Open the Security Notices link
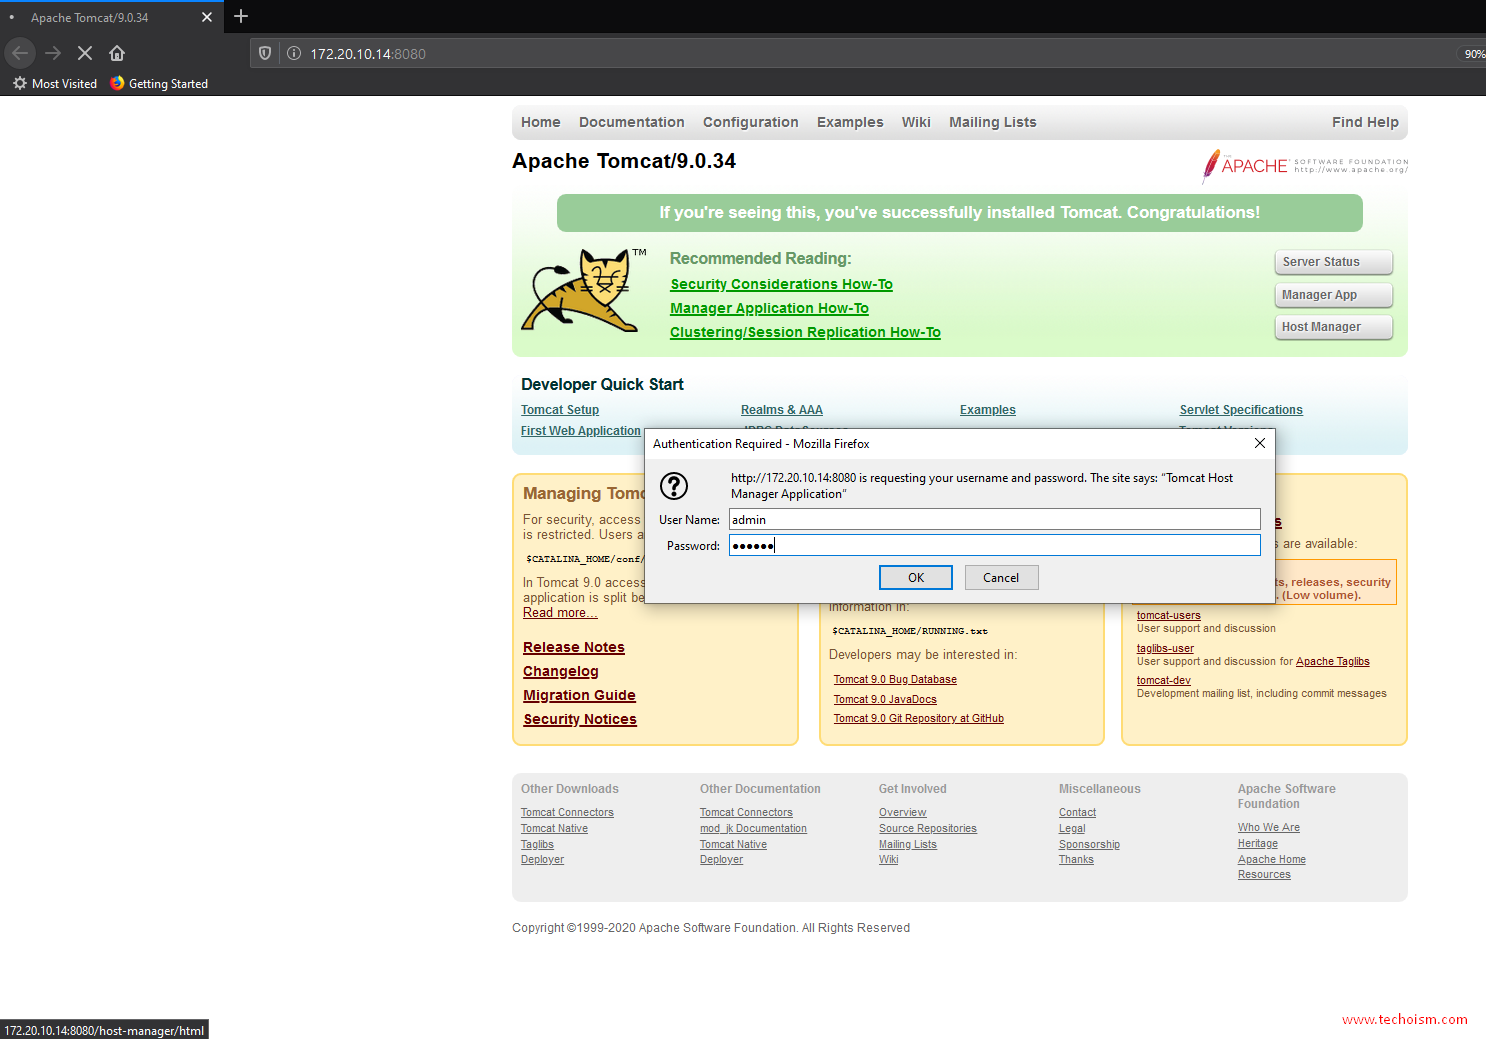The image size is (1486, 1039). coord(580,720)
